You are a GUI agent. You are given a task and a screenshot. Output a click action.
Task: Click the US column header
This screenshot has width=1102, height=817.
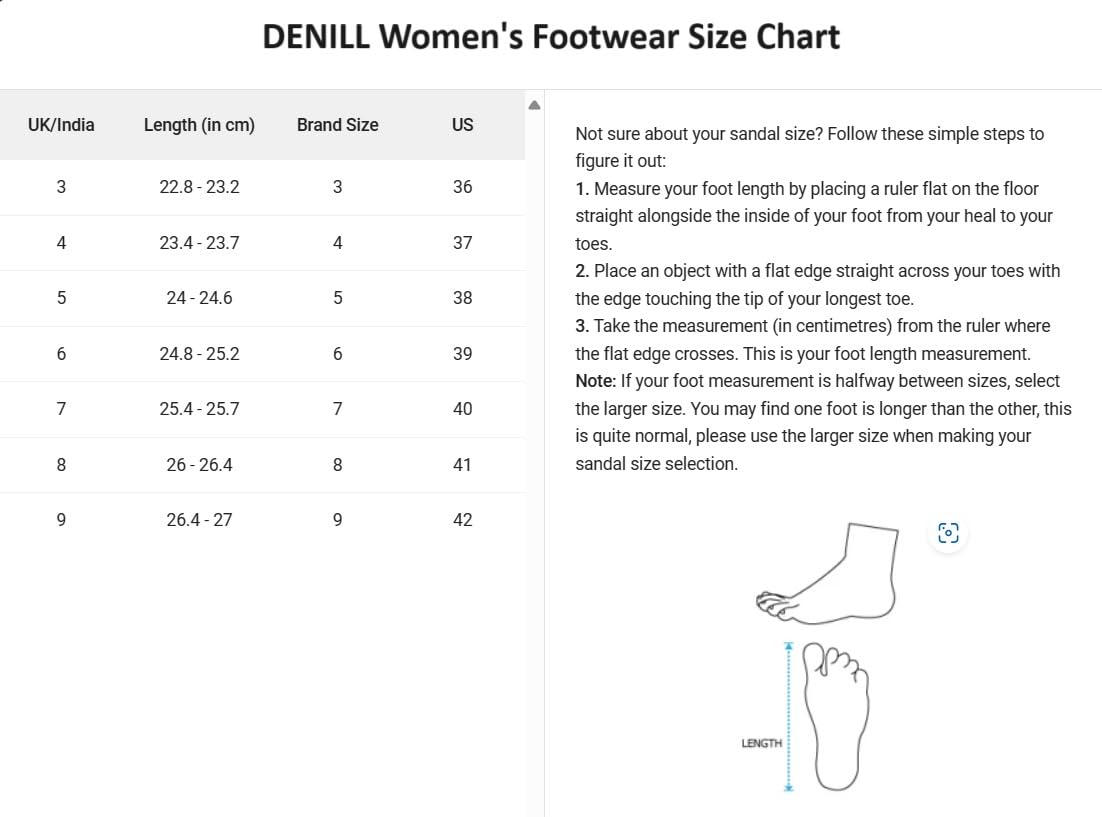tap(462, 125)
